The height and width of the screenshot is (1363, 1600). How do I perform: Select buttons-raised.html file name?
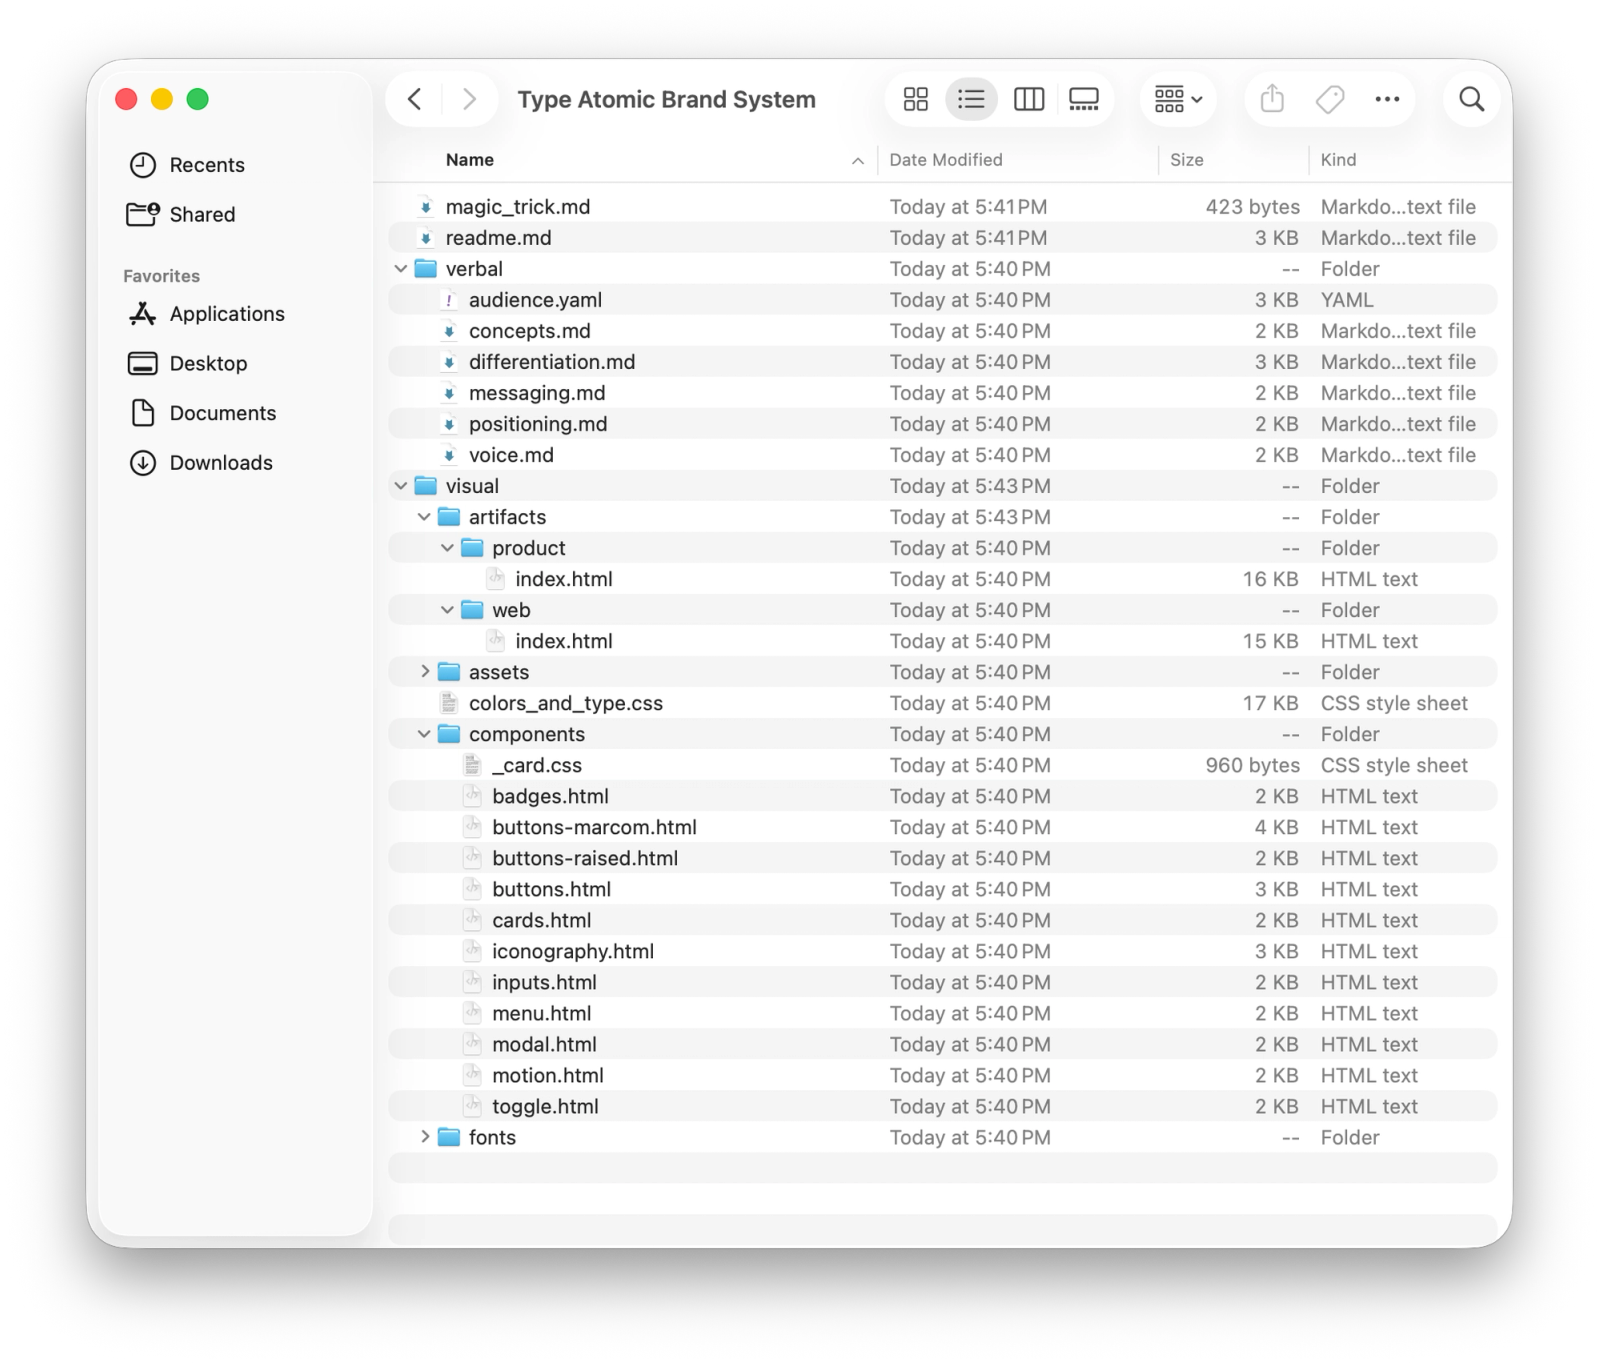[585, 858]
